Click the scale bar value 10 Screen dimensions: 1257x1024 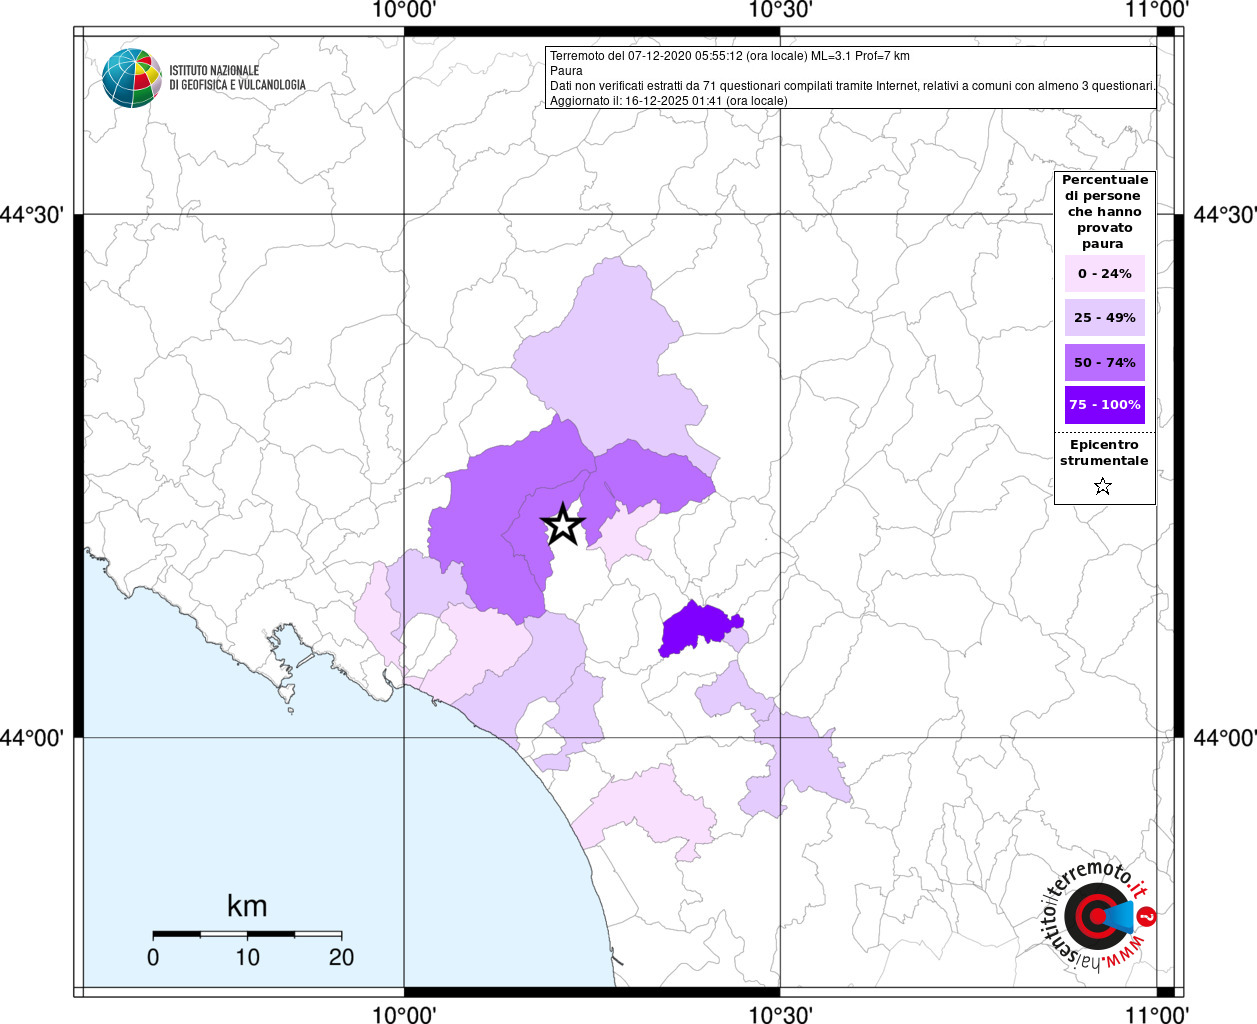tap(248, 957)
